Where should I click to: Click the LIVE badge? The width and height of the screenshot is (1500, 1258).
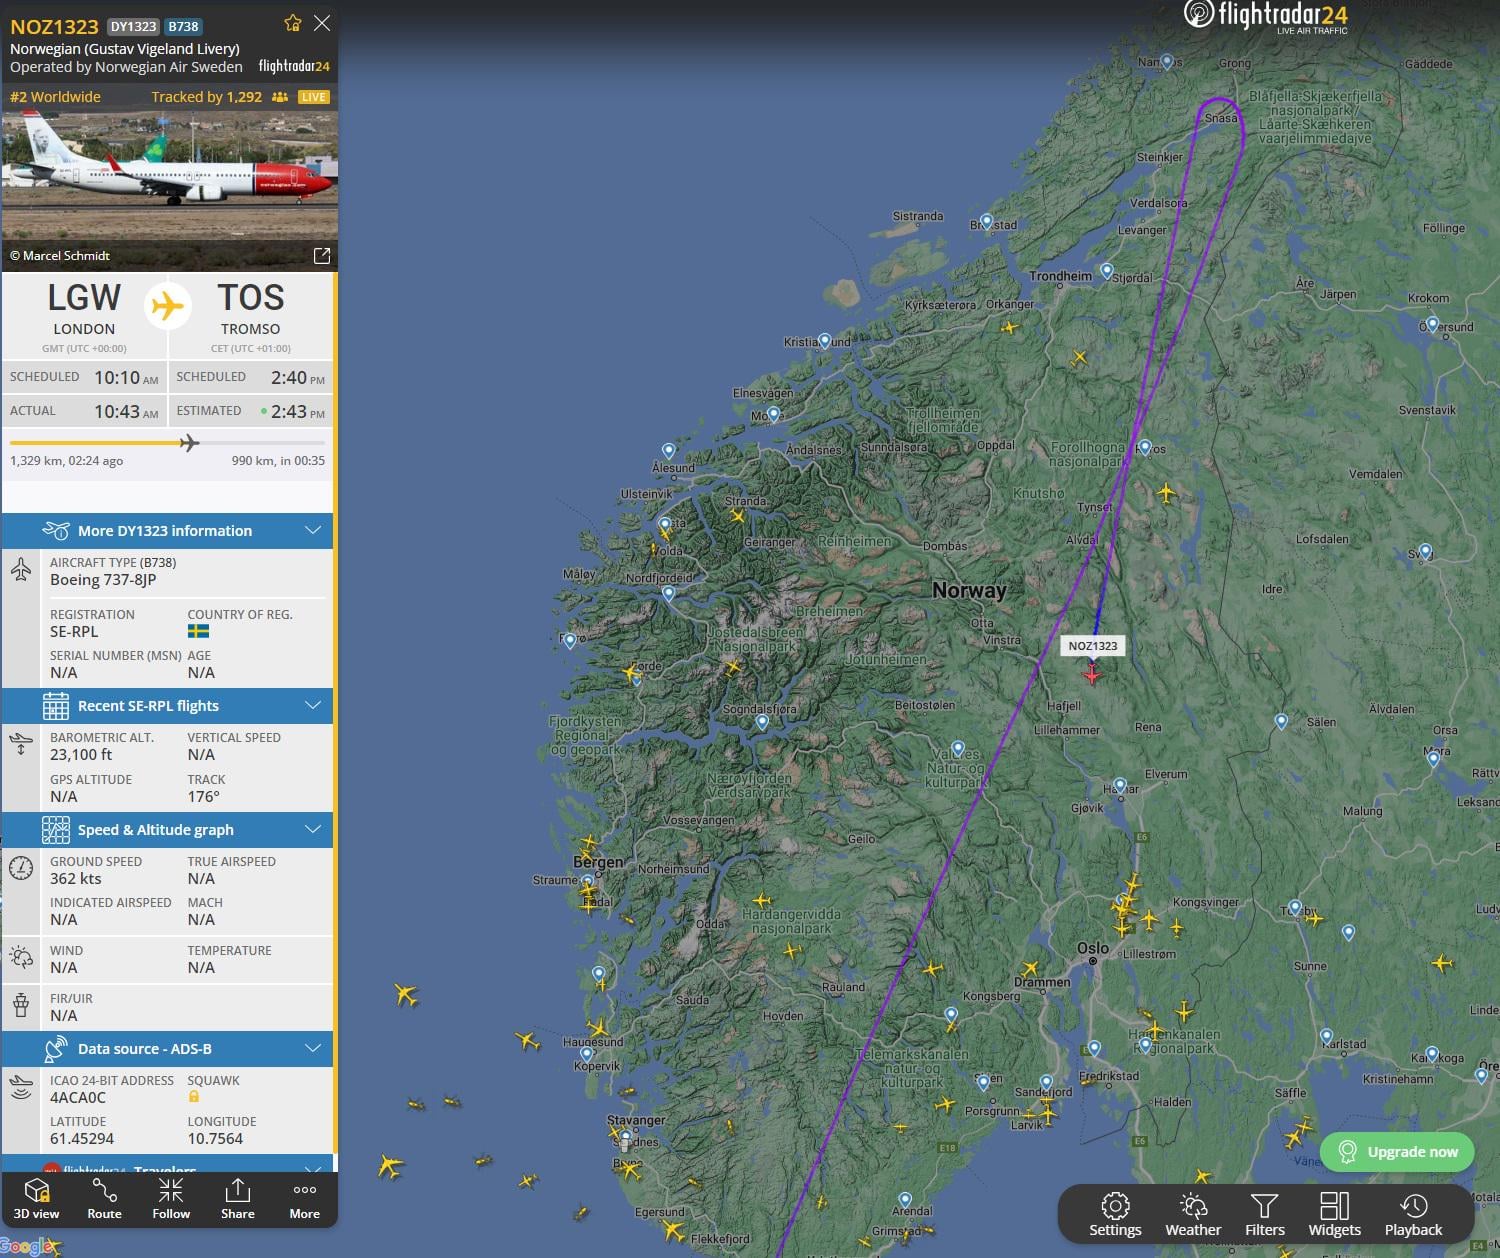tap(314, 97)
